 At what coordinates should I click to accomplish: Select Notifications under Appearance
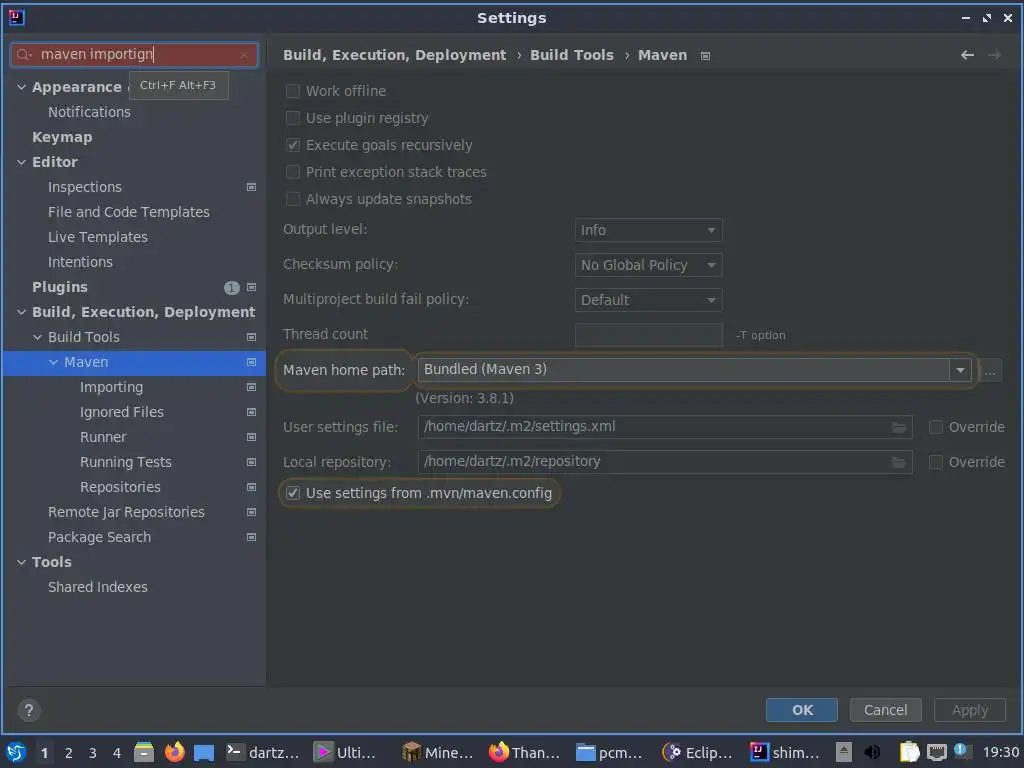[x=89, y=112]
